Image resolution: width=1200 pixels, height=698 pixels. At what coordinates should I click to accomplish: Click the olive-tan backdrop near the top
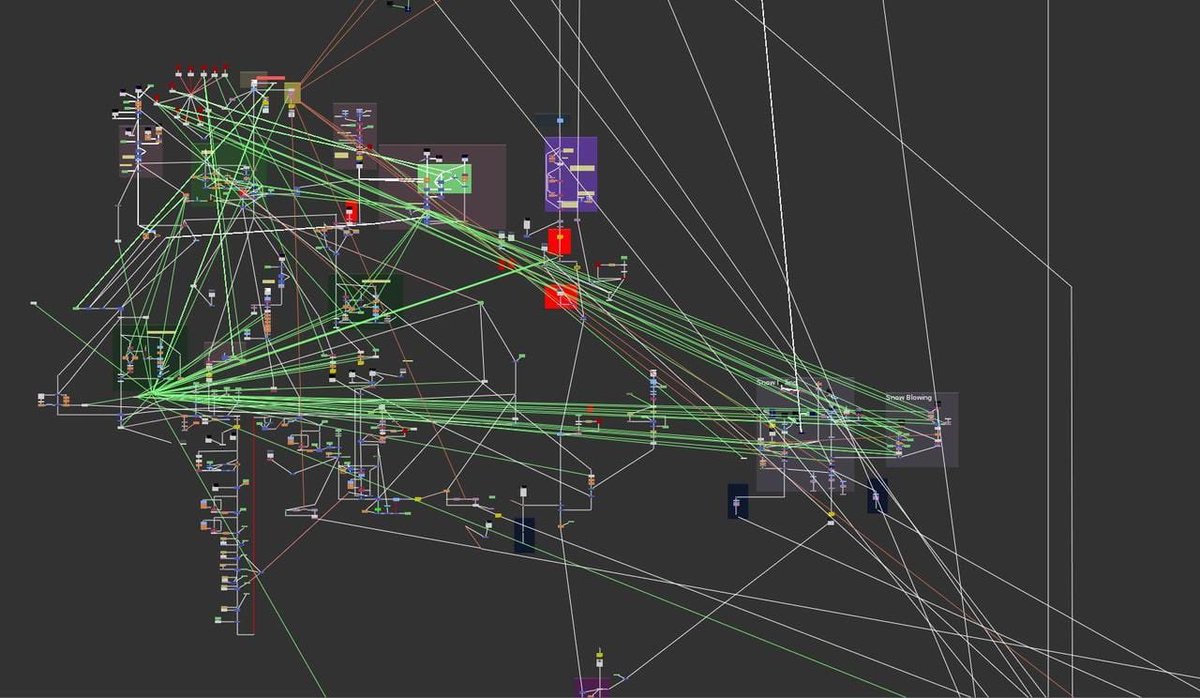[292, 94]
